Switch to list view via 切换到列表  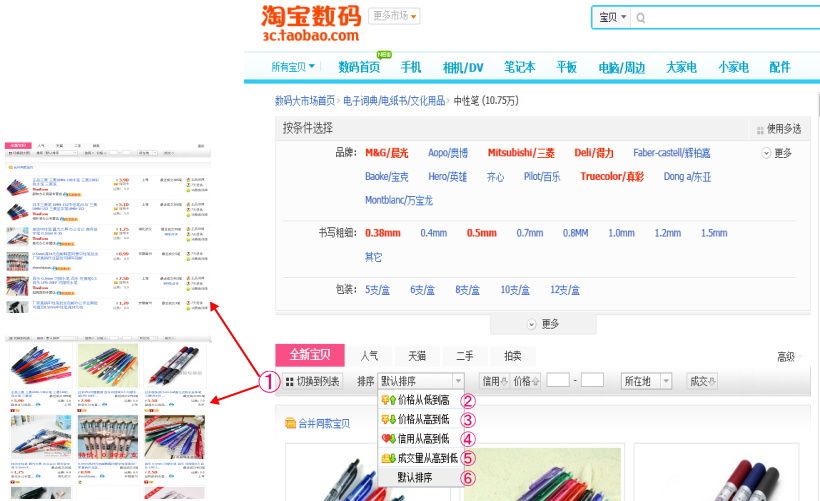tap(313, 381)
